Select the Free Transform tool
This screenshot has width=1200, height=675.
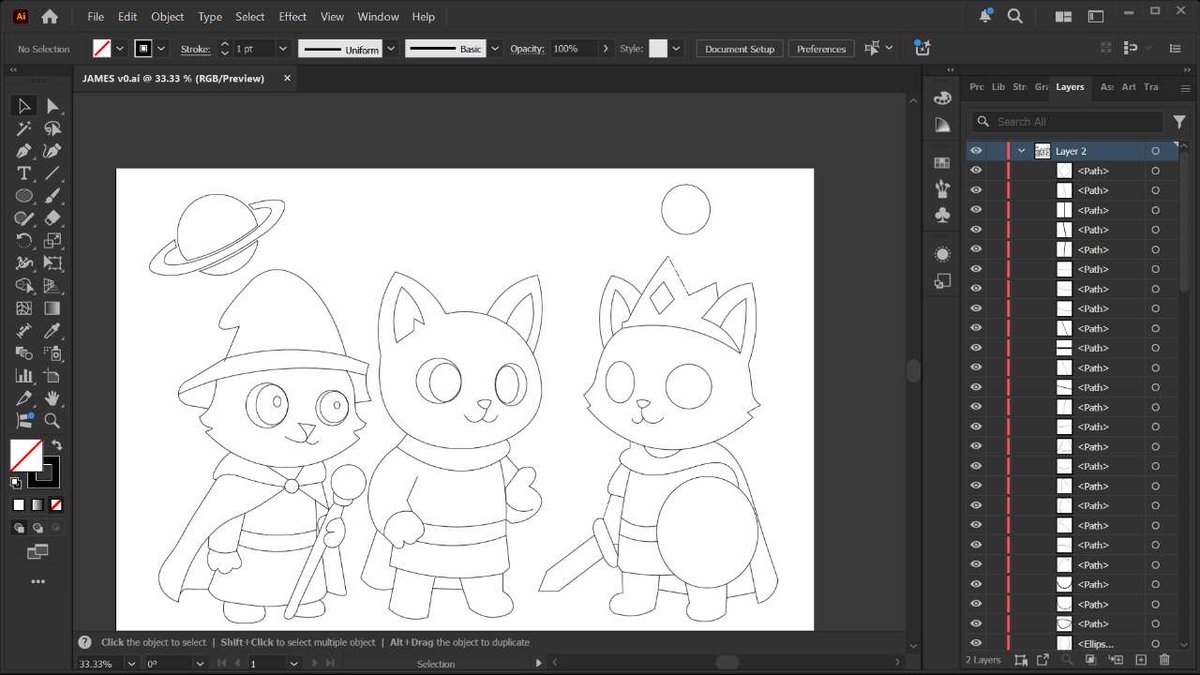coord(53,264)
